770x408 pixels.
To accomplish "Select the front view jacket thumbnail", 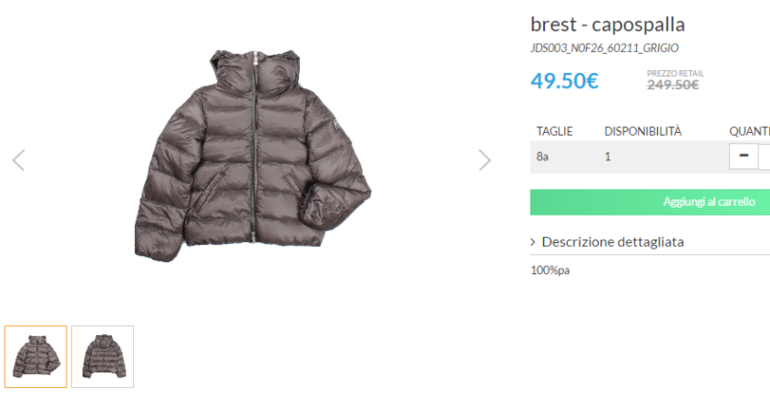I will click(36, 356).
